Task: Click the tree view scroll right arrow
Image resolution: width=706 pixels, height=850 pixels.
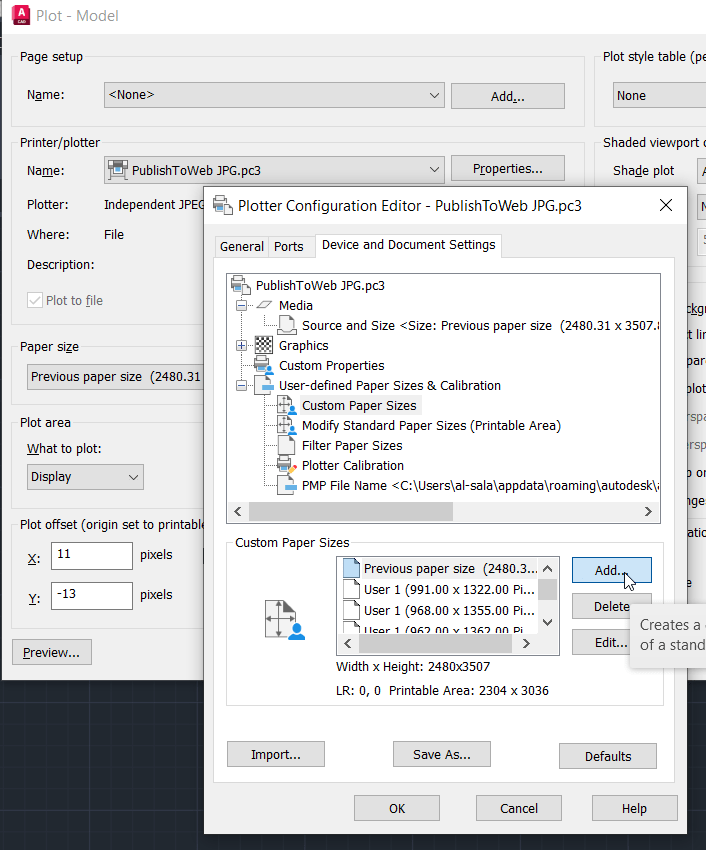Action: [648, 511]
